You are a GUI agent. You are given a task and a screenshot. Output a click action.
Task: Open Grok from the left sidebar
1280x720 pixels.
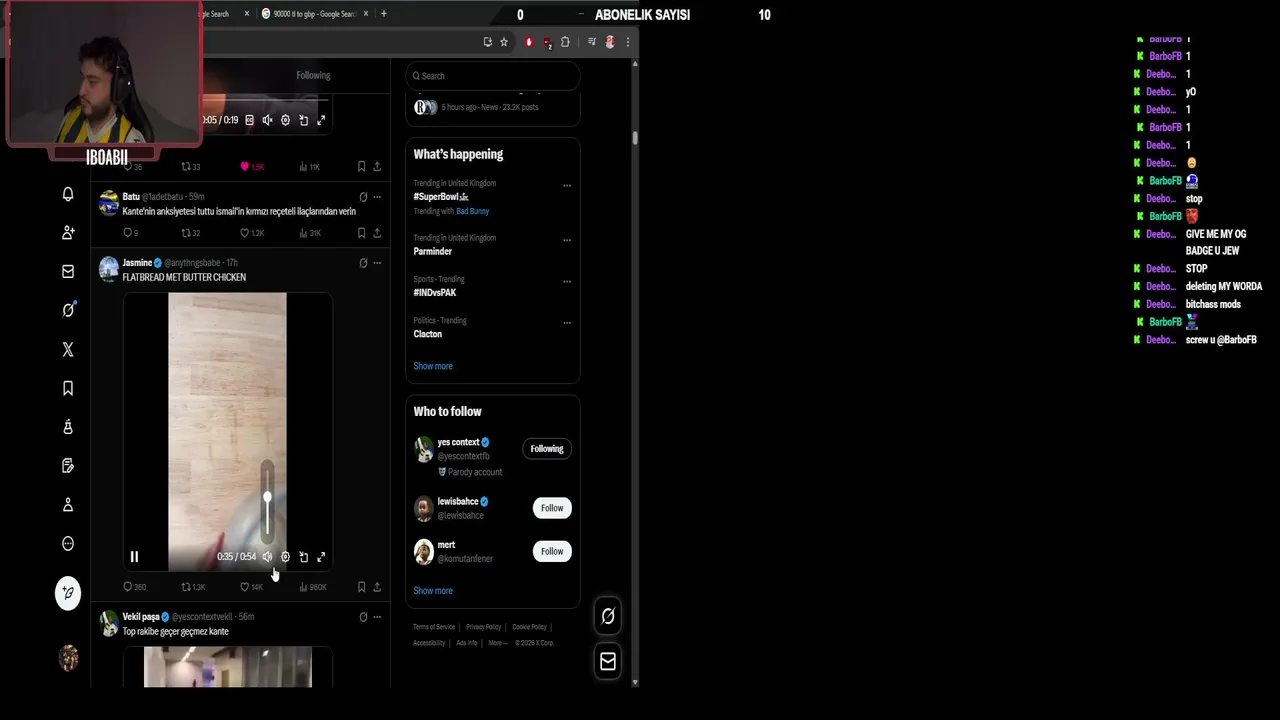68,310
